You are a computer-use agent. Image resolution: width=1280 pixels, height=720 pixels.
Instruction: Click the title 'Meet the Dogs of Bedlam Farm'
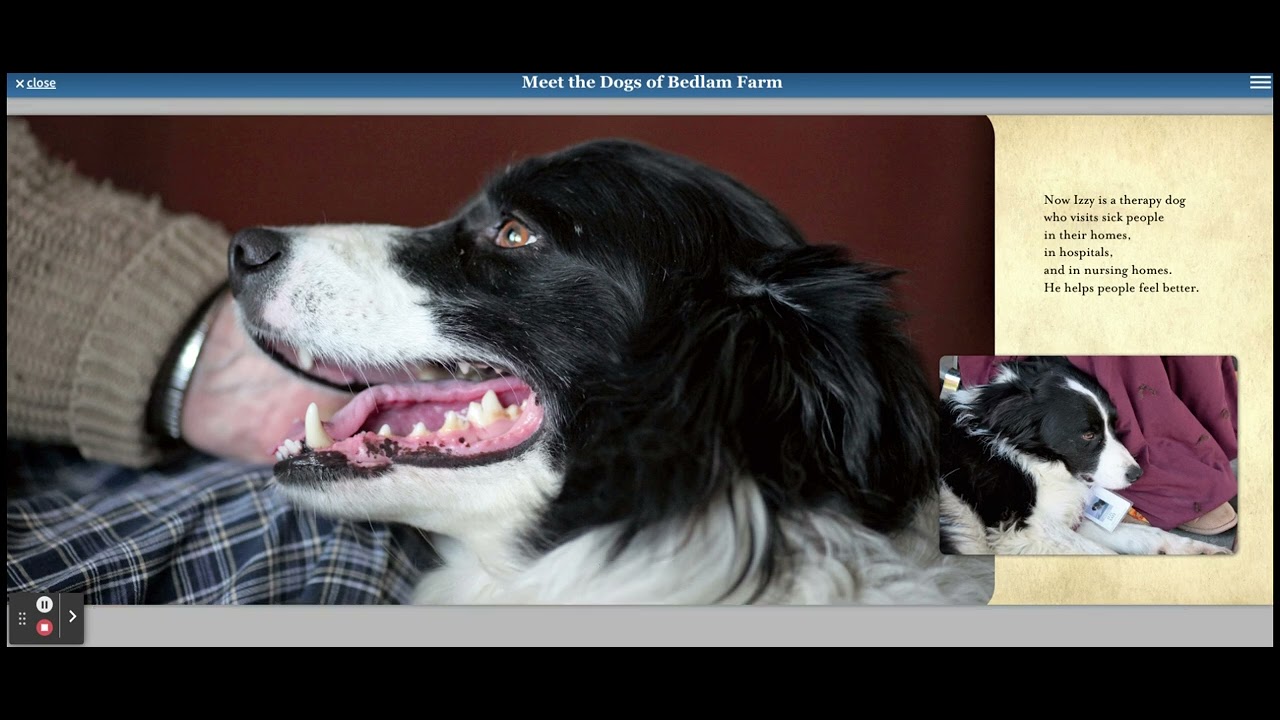(x=652, y=82)
